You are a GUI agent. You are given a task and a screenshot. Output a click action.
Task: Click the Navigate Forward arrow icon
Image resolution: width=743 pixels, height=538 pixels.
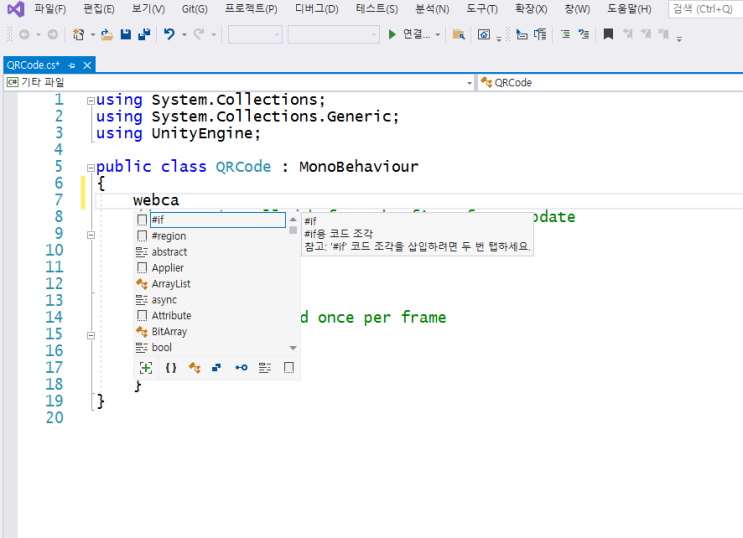click(53, 34)
